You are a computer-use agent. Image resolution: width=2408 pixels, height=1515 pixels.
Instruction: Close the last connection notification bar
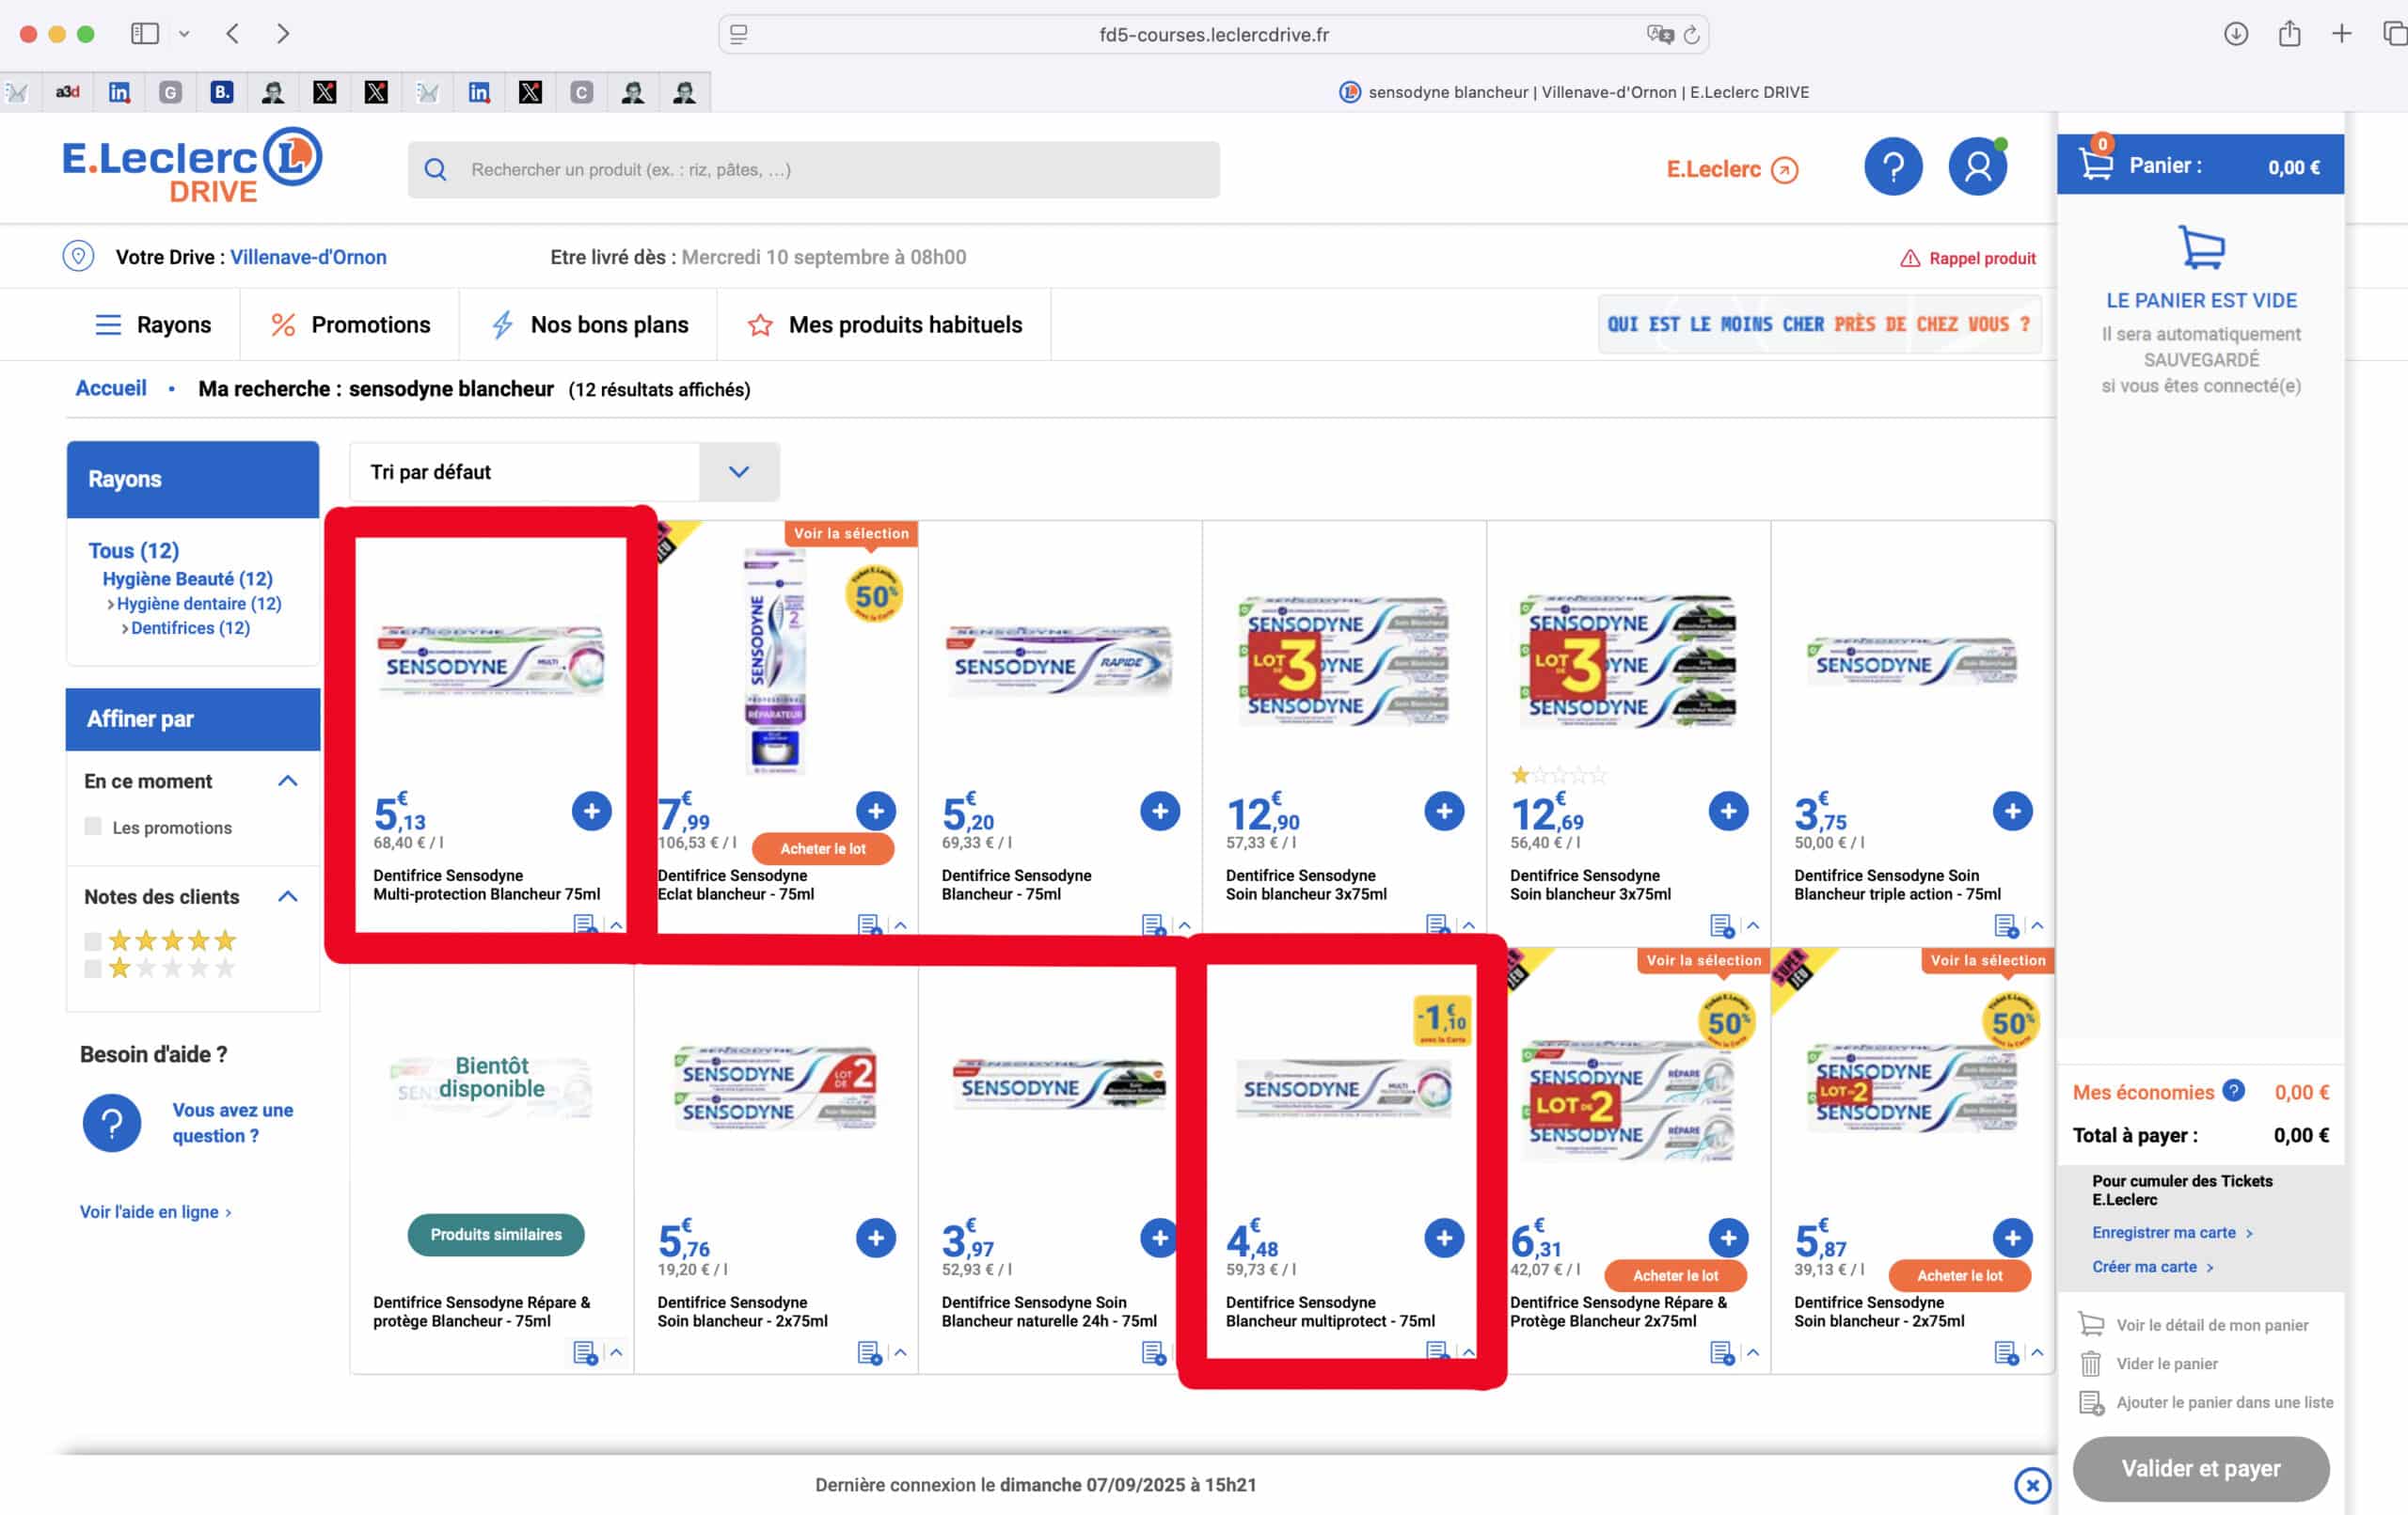pyautogui.click(x=2032, y=1485)
